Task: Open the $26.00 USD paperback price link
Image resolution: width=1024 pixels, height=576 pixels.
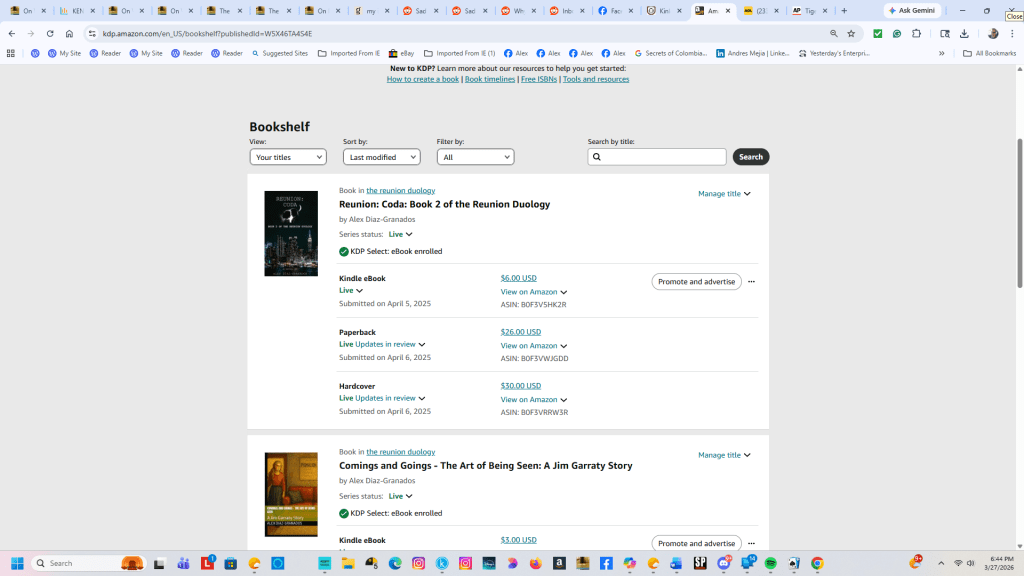Action: [520, 332]
